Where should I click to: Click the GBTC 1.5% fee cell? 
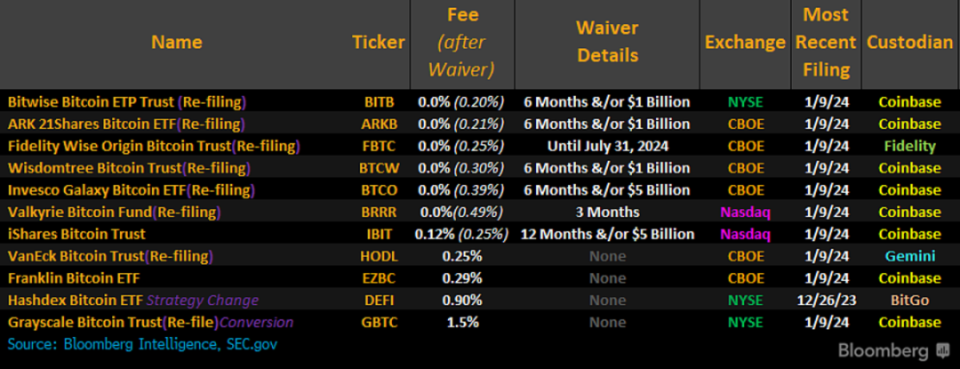(462, 322)
